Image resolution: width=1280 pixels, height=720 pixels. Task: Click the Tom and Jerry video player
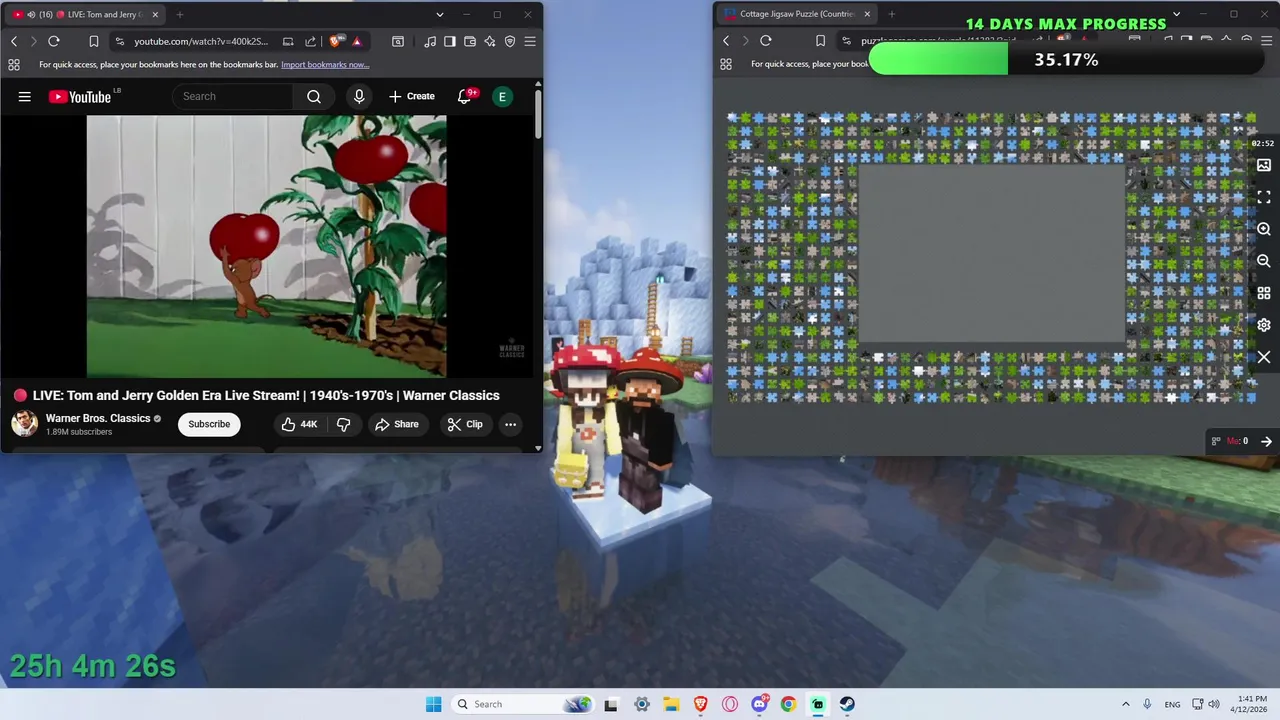pos(266,246)
